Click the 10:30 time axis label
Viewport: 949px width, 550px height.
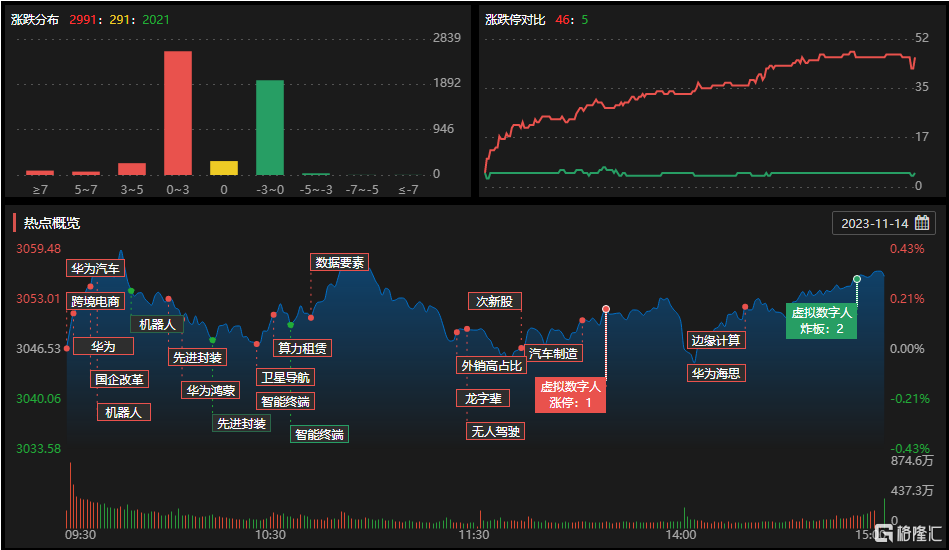click(271, 534)
